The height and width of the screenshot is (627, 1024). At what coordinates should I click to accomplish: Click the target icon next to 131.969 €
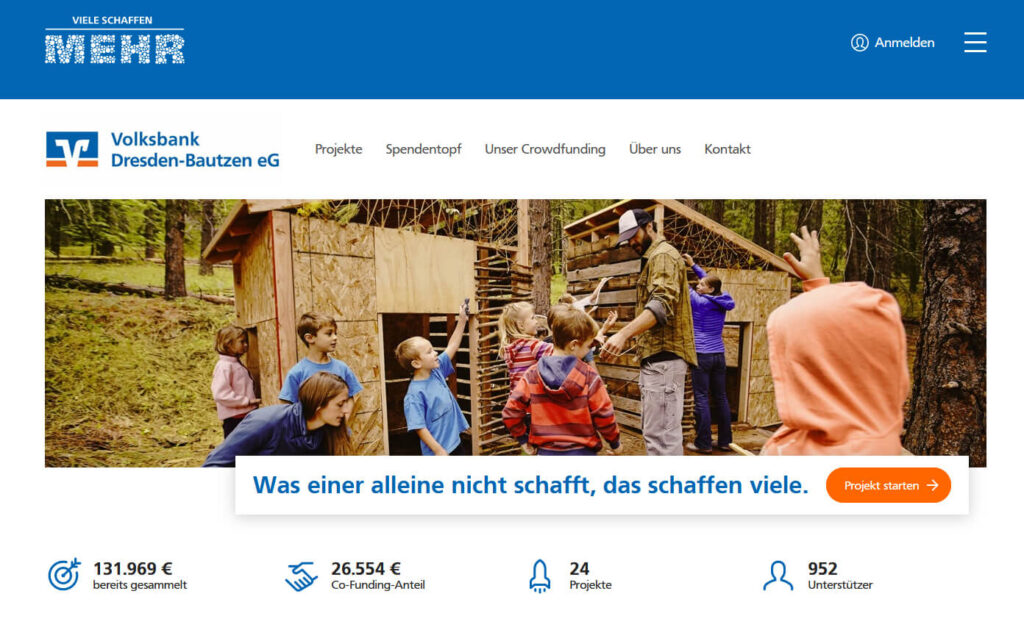[x=64, y=575]
